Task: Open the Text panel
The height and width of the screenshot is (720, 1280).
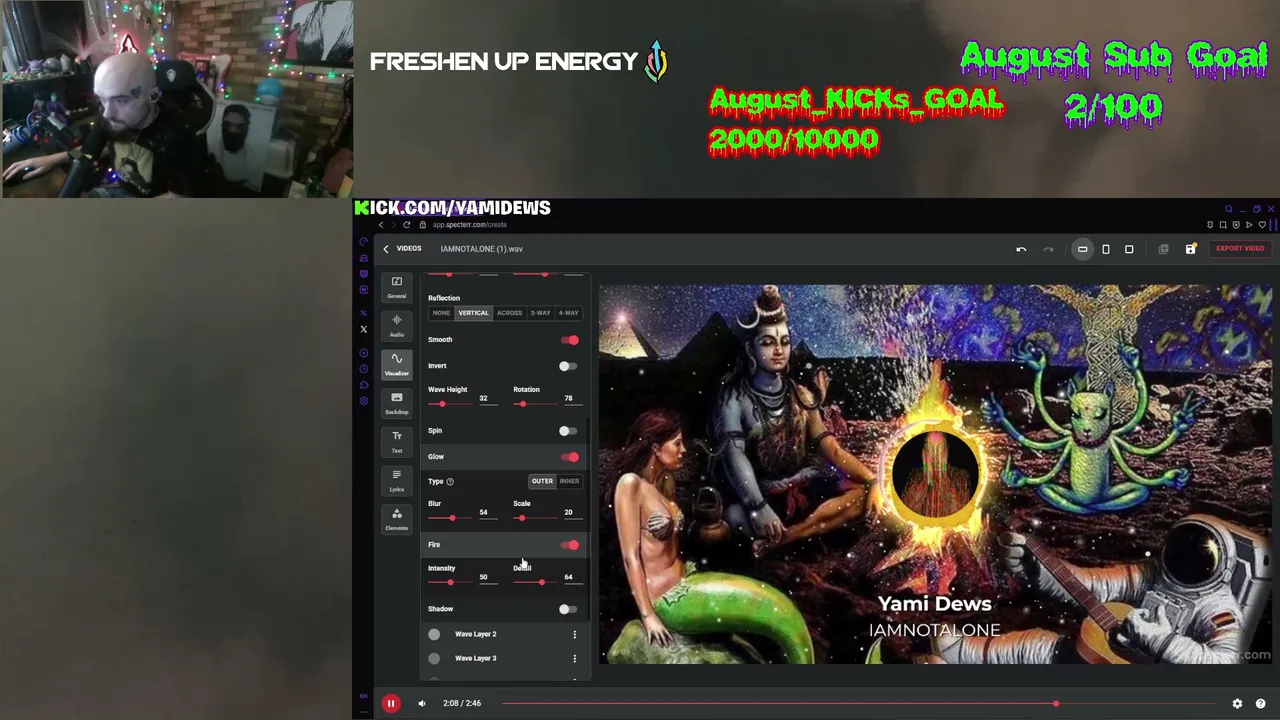Action: point(397,441)
